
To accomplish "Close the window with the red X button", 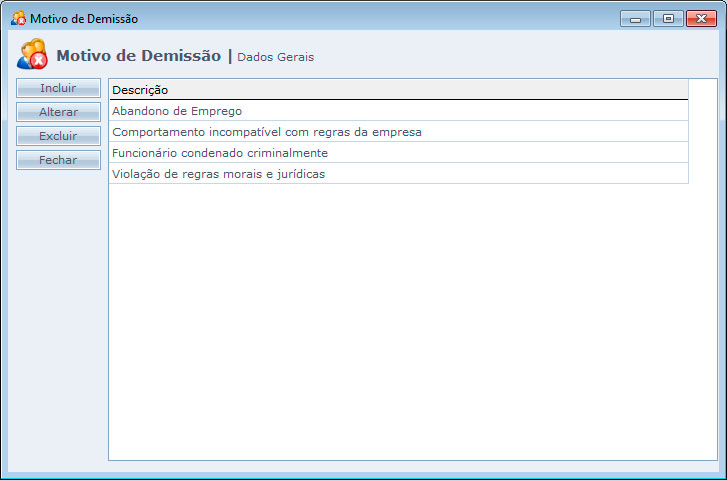I will tap(699, 19).
